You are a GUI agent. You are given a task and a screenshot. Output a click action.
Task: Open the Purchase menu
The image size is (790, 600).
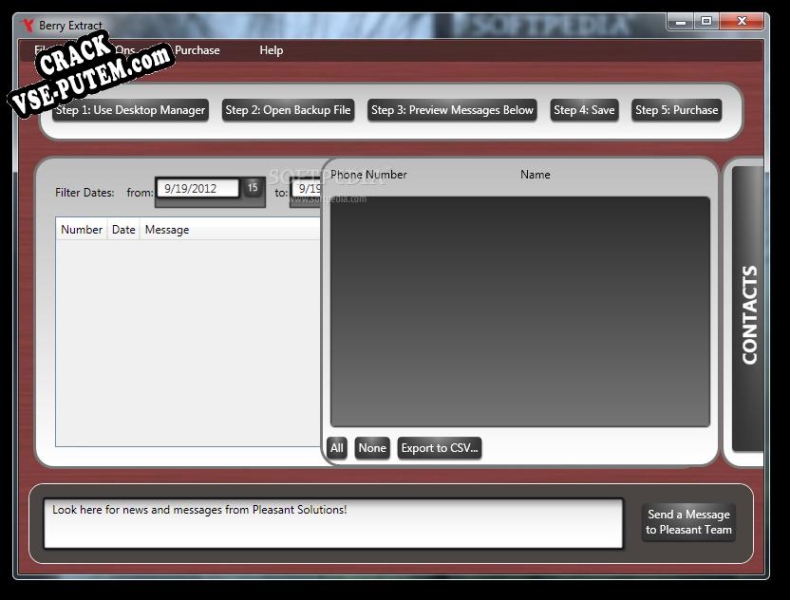coord(197,50)
